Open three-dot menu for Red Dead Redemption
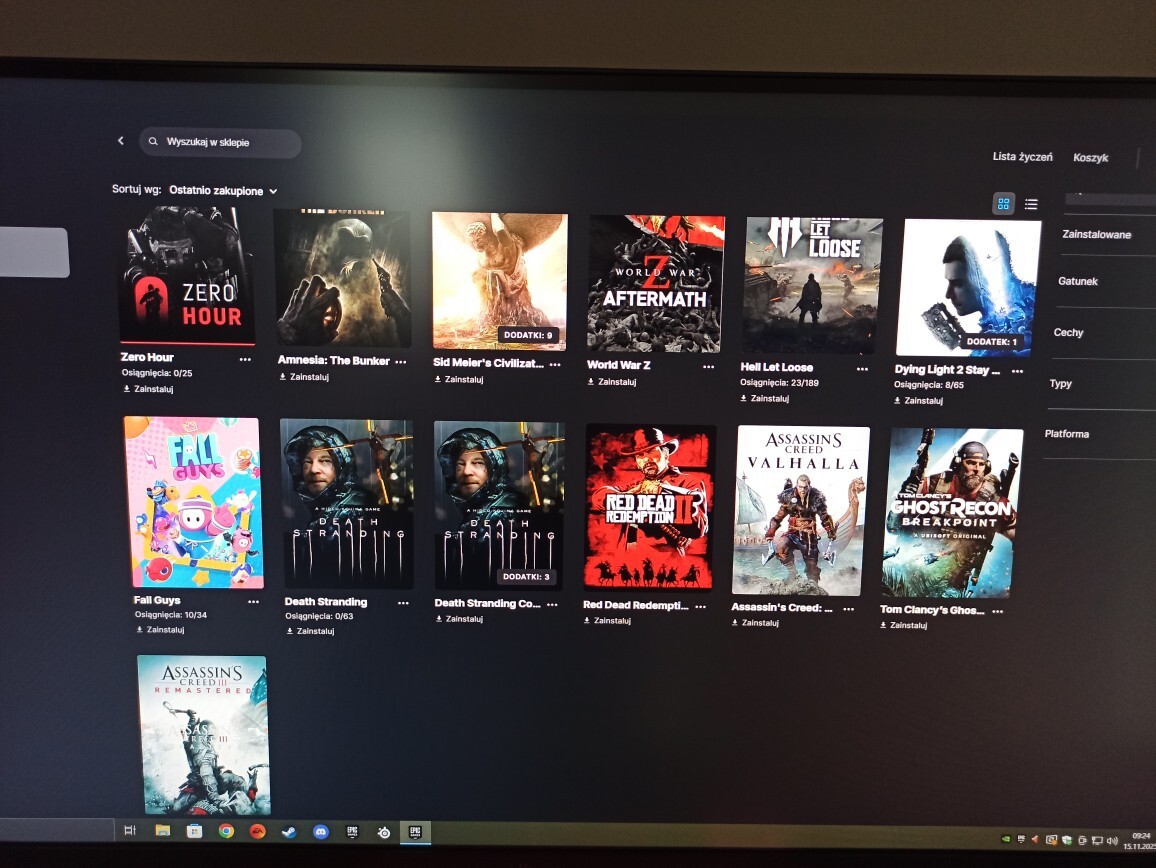The height and width of the screenshot is (868, 1156). (x=700, y=607)
